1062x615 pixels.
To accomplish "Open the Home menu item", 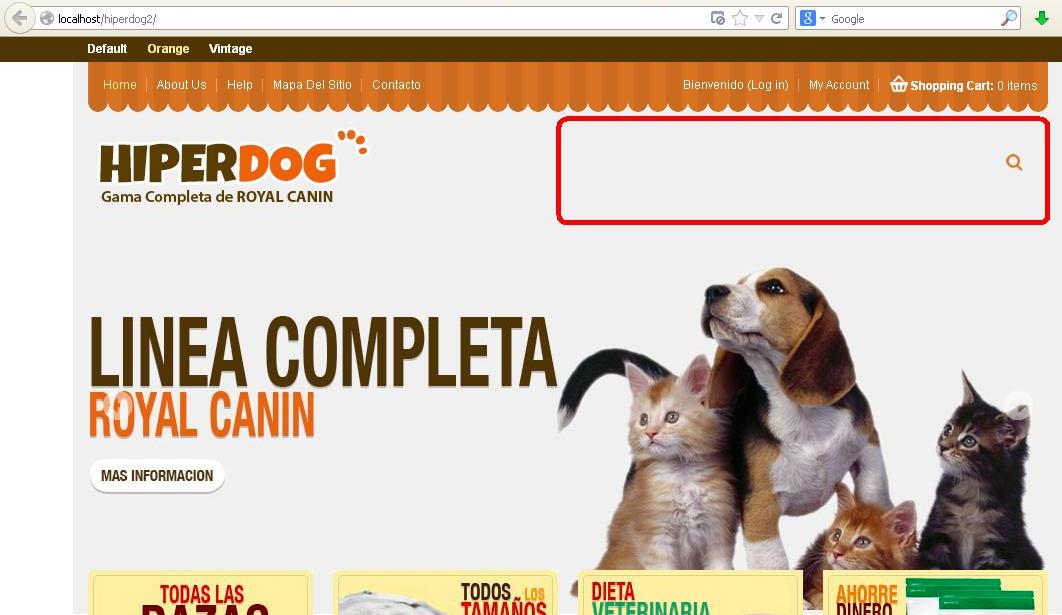I will 119,85.
